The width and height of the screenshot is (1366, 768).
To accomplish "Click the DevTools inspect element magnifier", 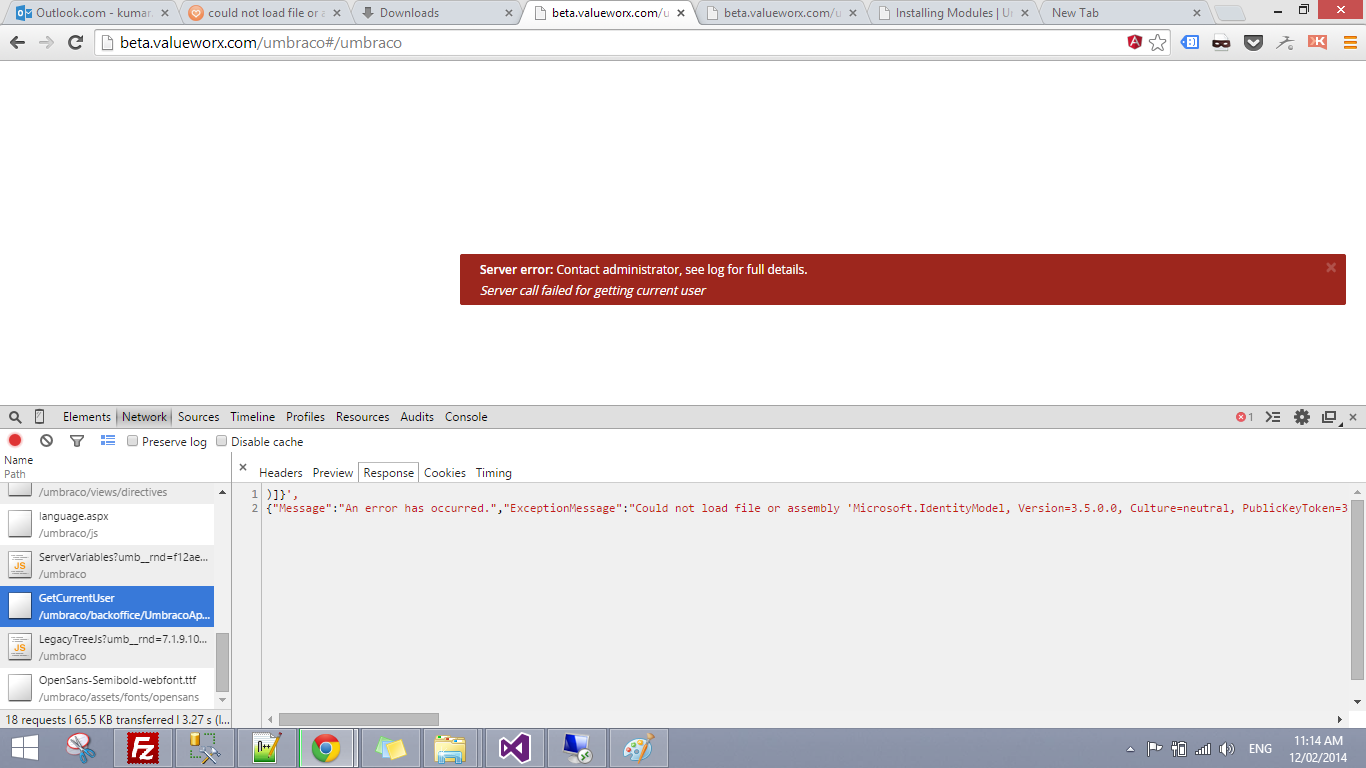I will 15,417.
